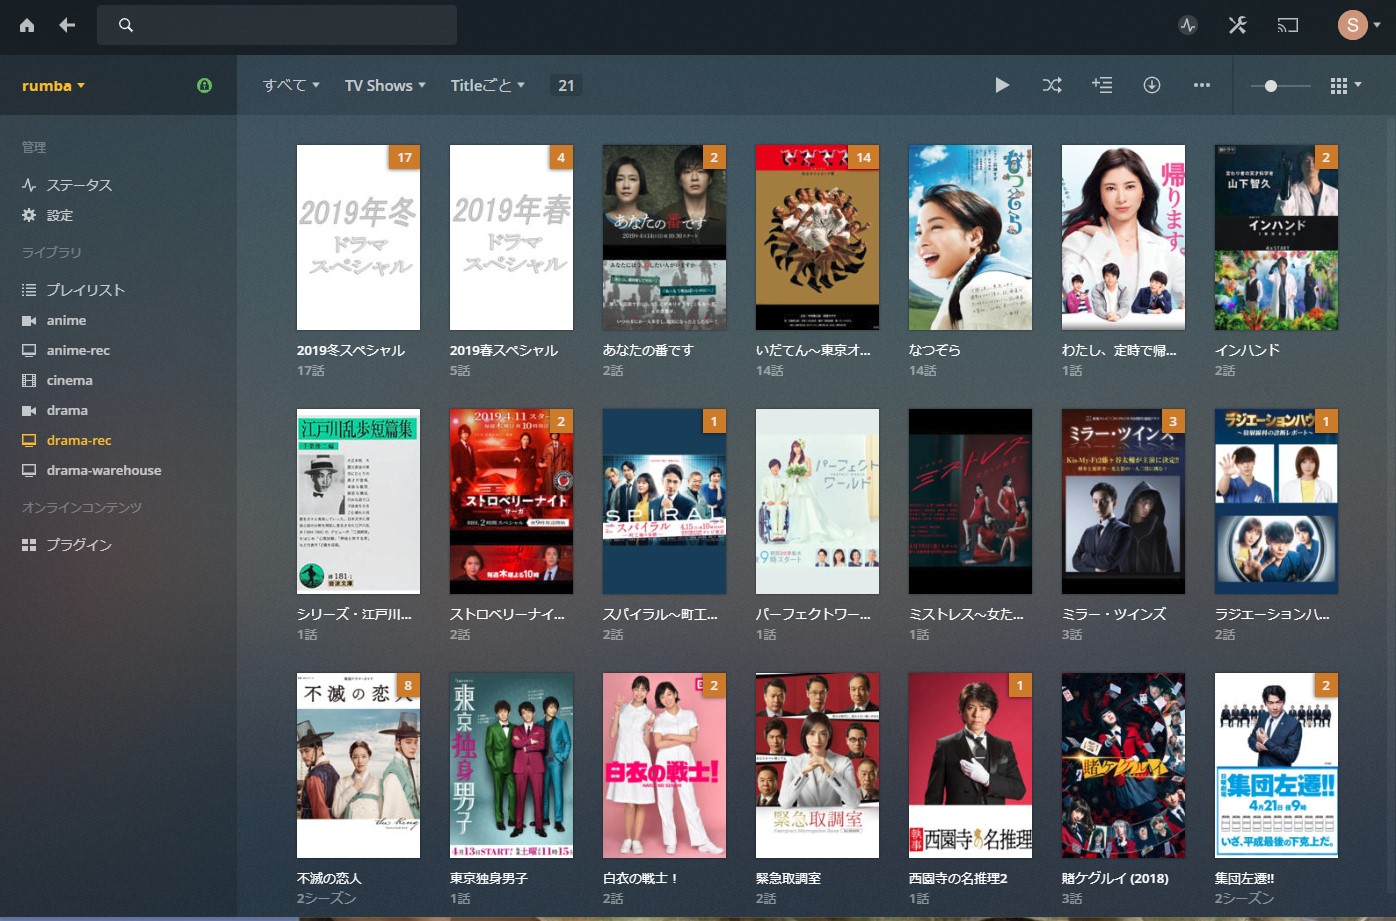The width and height of the screenshot is (1396, 921).
Task: Open 2019冬スペシャル poster
Action: coord(358,237)
